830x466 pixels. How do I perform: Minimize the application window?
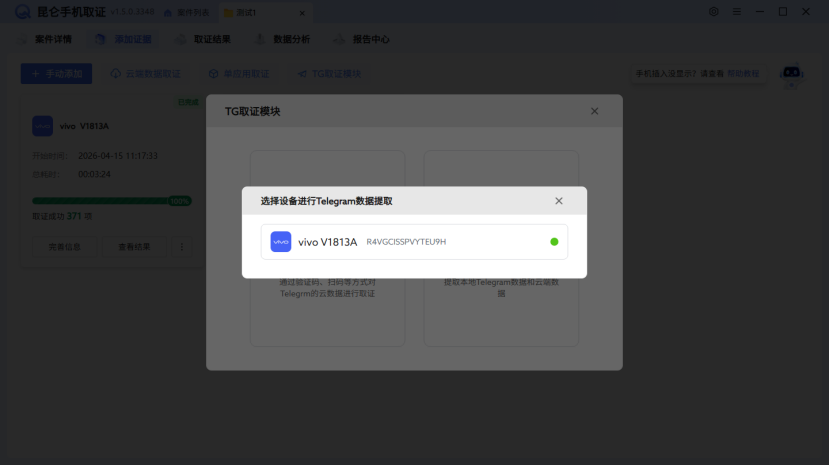coord(760,12)
